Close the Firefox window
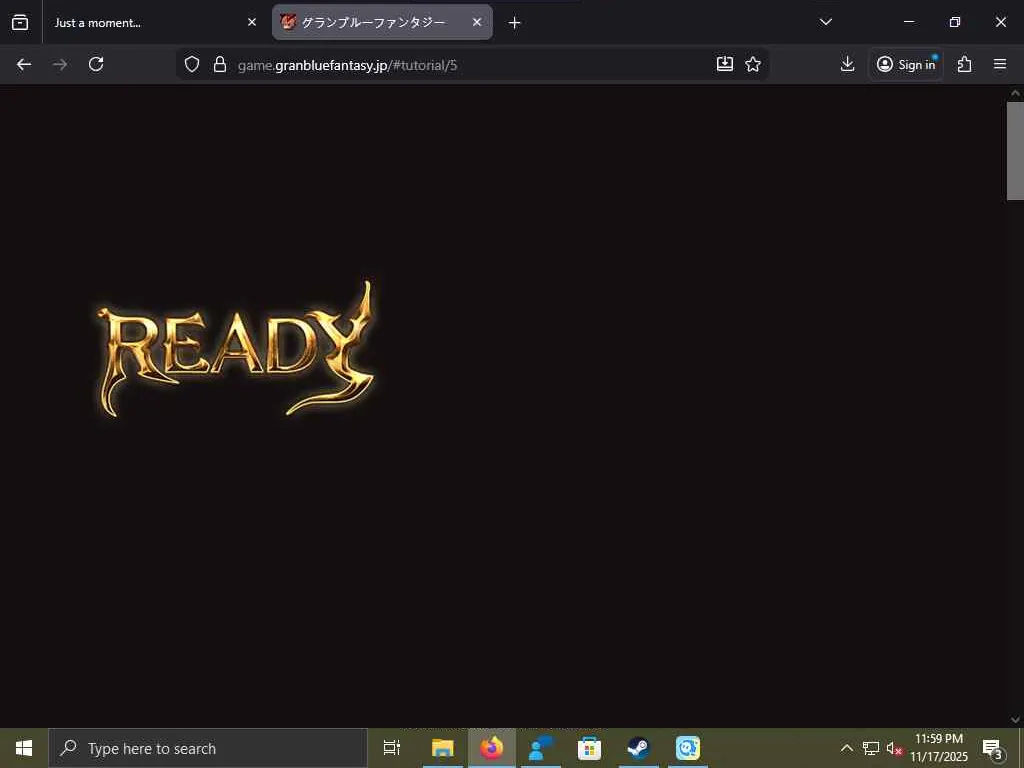The height and width of the screenshot is (768, 1024). pos(1000,22)
